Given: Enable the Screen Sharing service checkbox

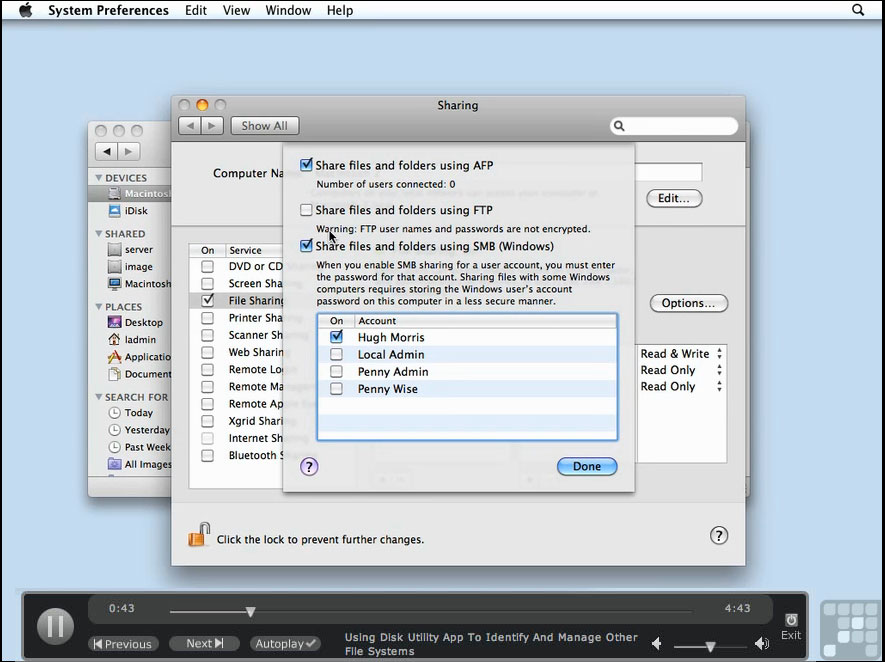Looking at the screenshot, I should 208,283.
